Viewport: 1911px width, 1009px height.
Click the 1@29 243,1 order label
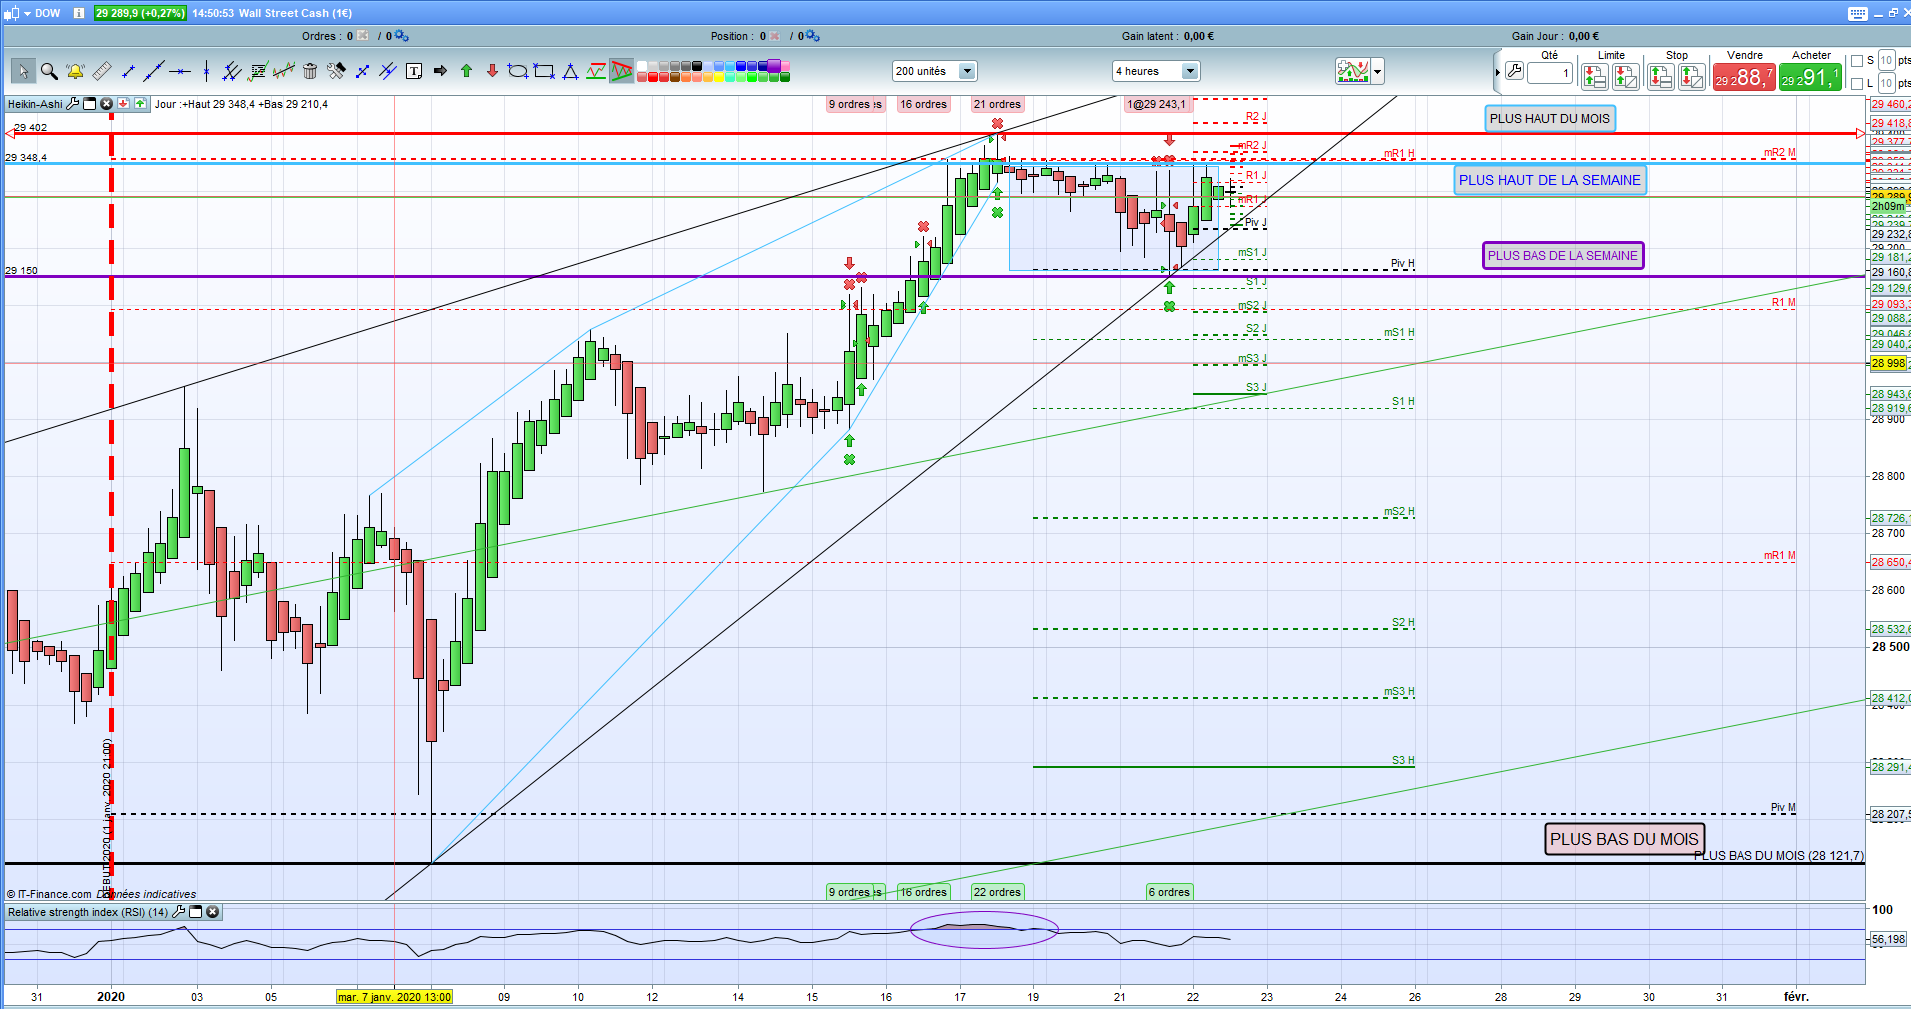pyautogui.click(x=1156, y=104)
